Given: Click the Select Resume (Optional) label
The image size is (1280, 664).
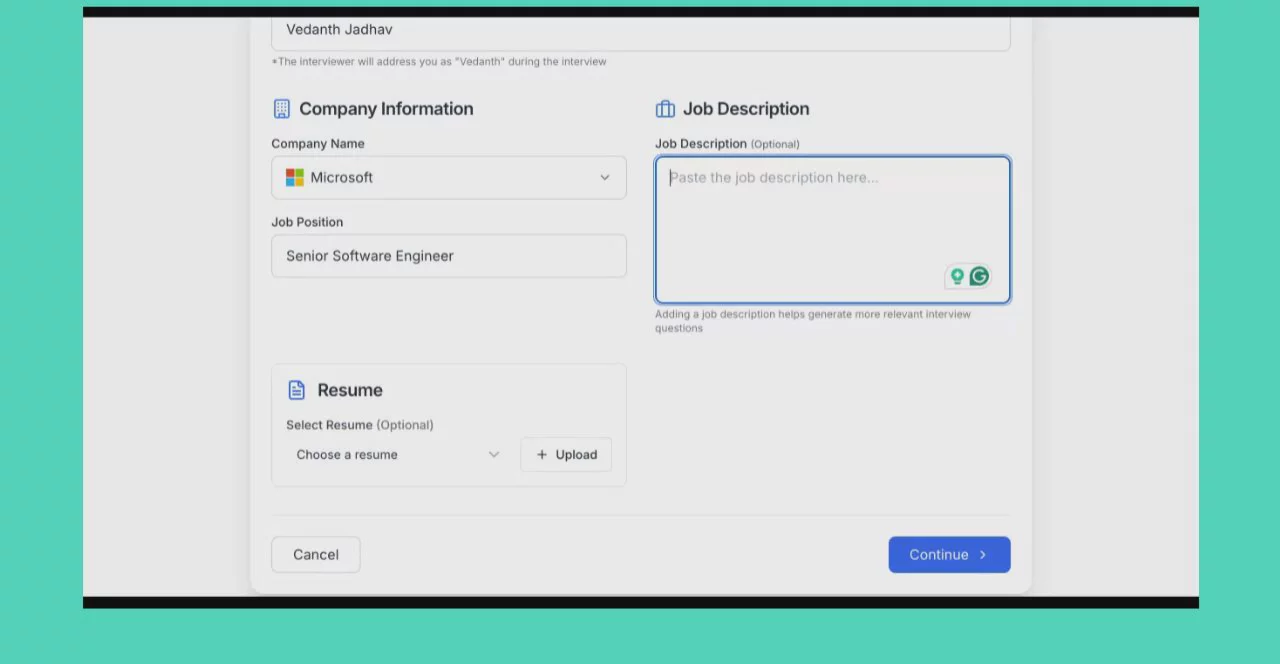Looking at the screenshot, I should [x=359, y=425].
